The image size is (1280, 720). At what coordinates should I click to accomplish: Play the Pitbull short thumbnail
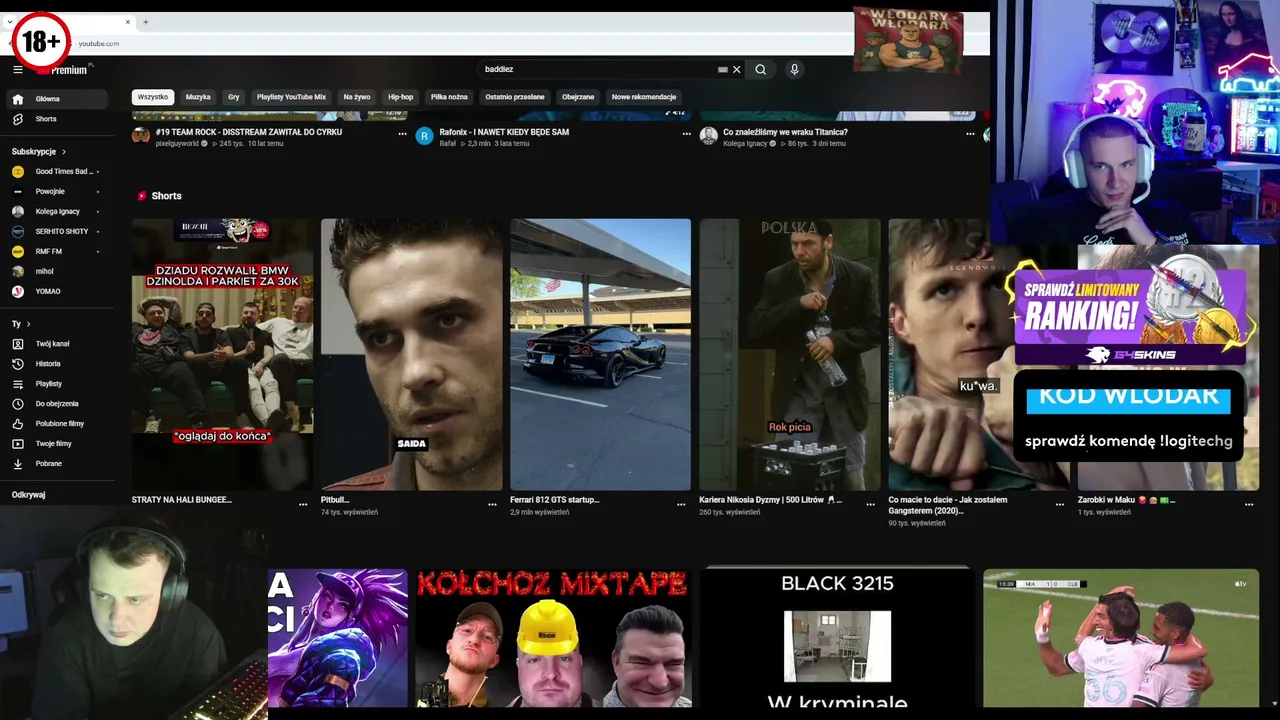(411, 354)
